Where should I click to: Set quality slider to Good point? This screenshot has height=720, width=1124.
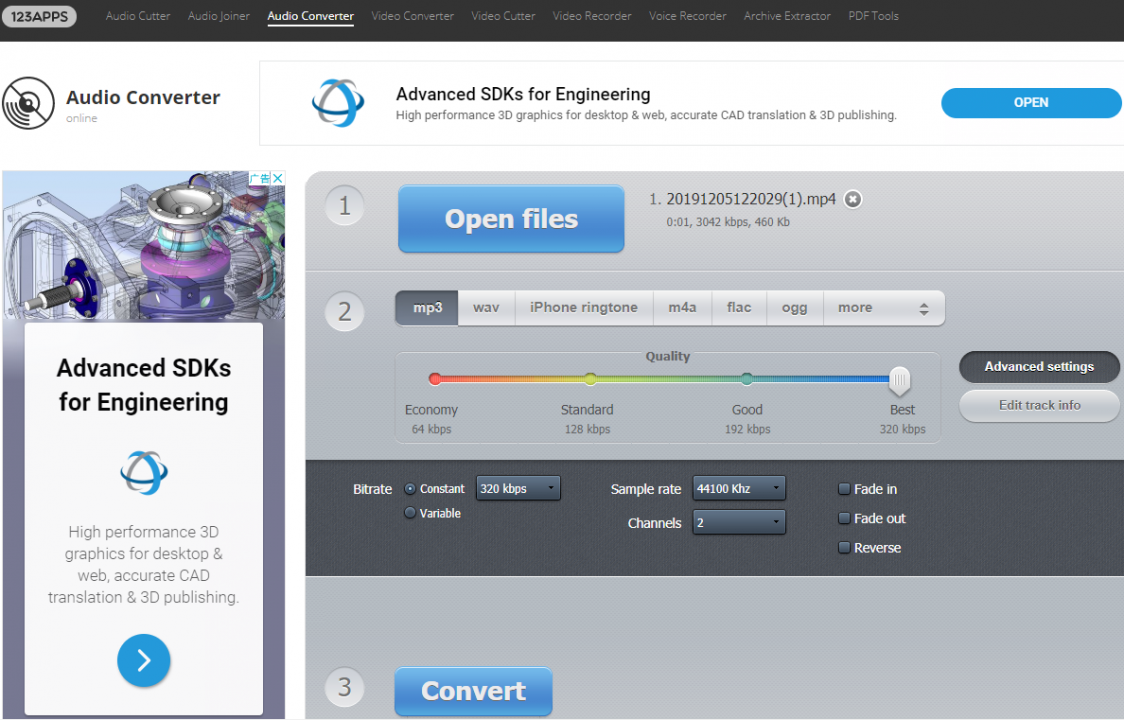(x=746, y=379)
